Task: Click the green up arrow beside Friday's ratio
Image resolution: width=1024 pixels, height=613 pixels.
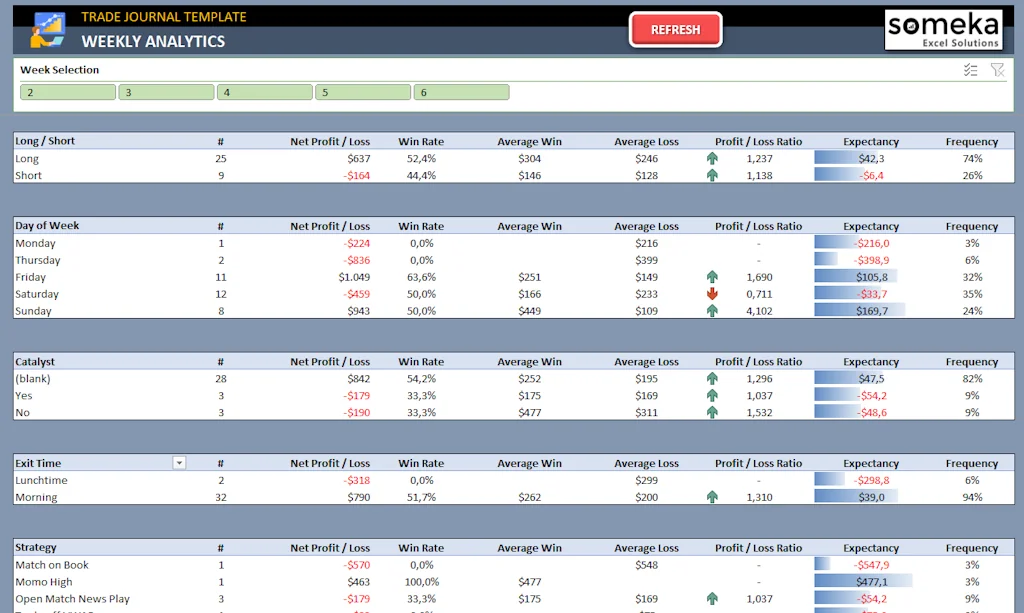Action: 711,277
